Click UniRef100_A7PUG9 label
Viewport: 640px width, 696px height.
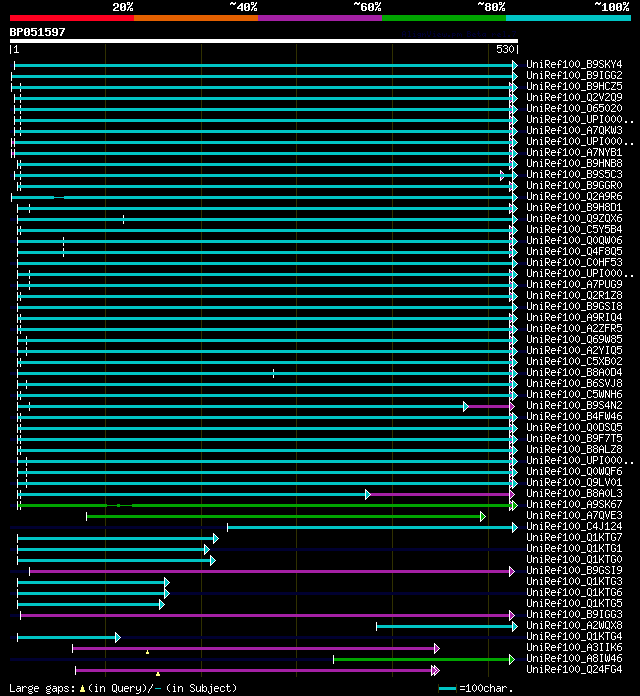pos(574,285)
